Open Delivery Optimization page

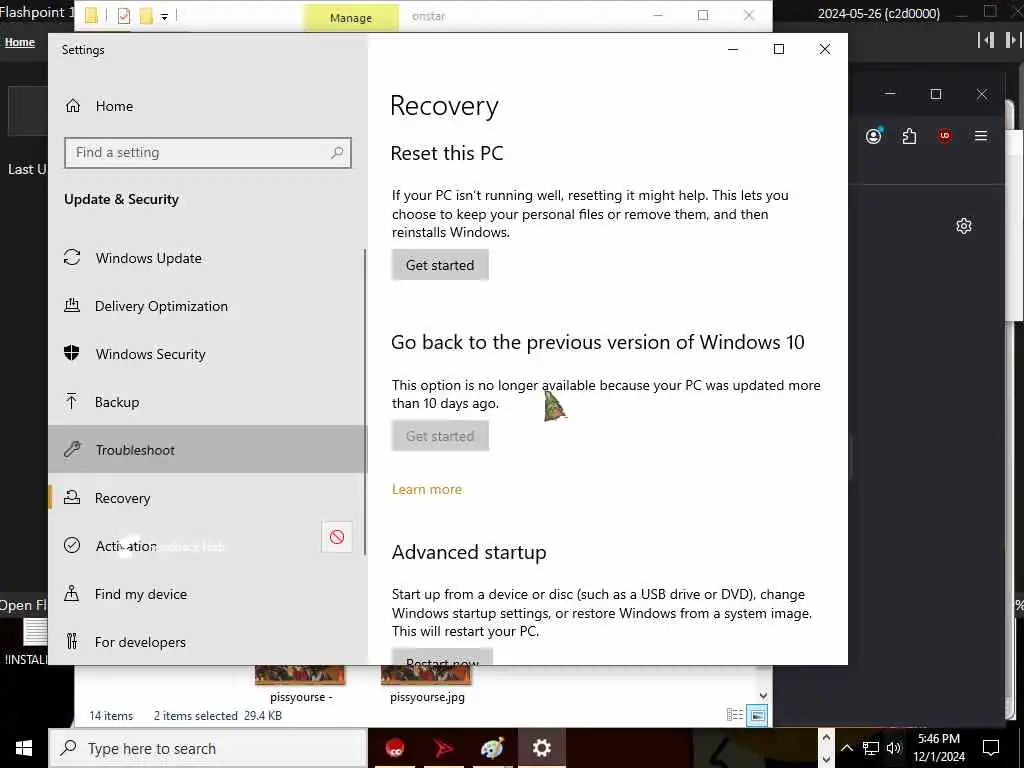207,306
